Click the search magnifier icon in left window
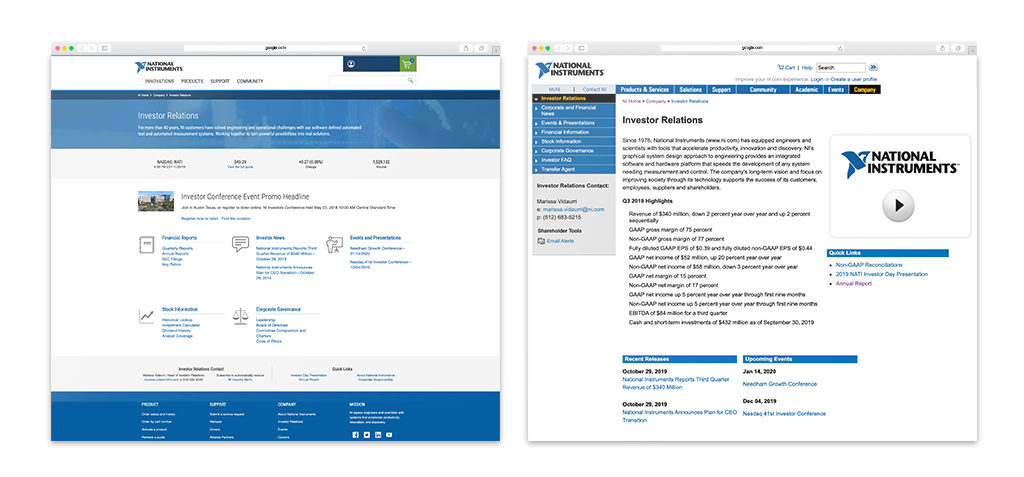 click(411, 80)
